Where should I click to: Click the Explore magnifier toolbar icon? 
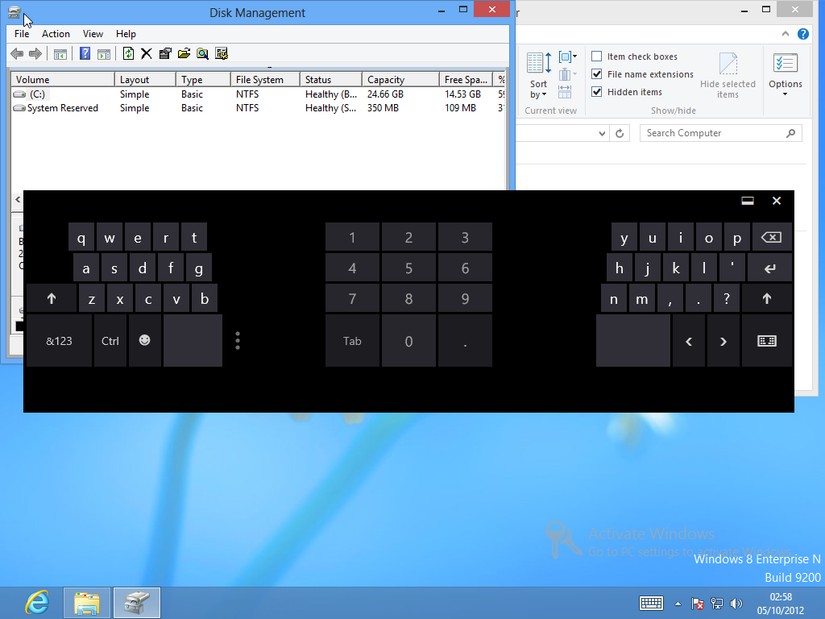click(x=203, y=54)
